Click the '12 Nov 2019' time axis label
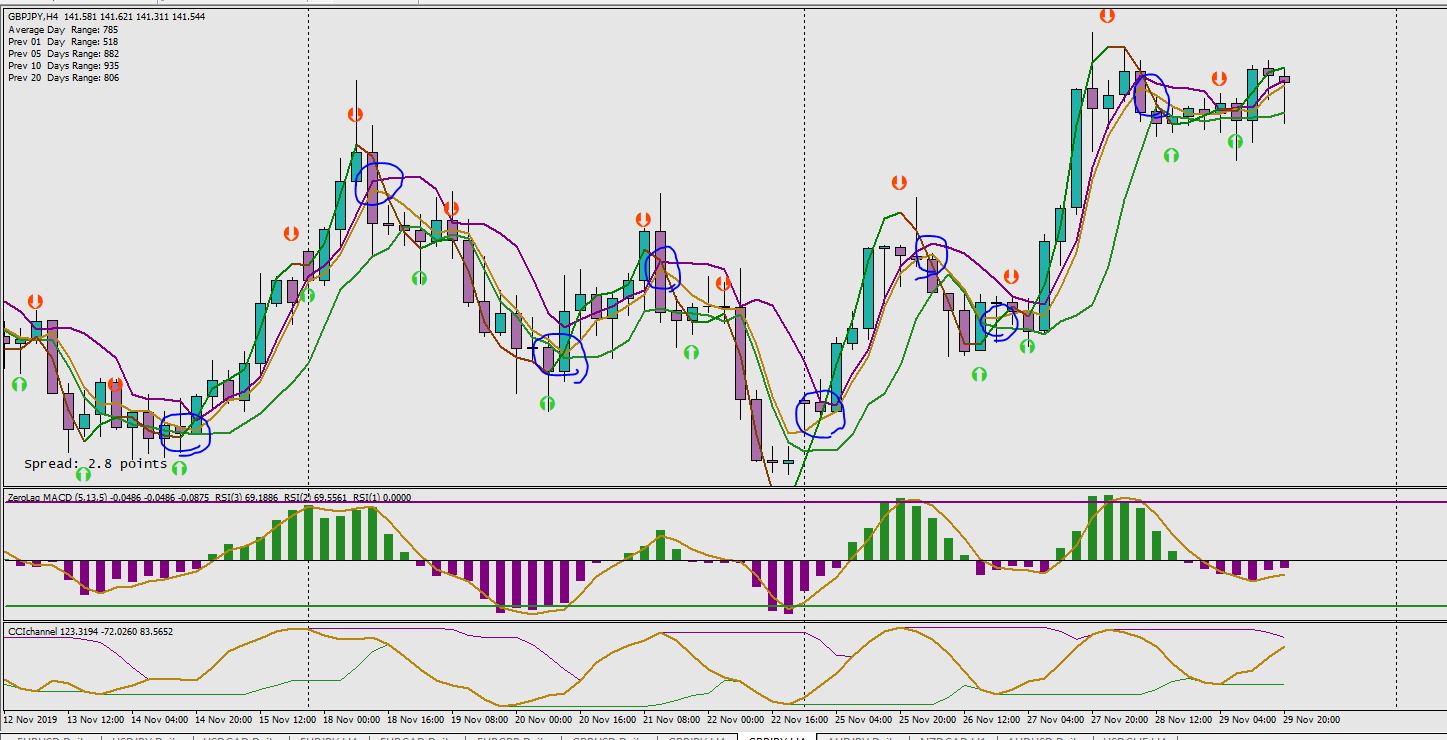This screenshot has height=740, width=1447. click(x=31, y=719)
